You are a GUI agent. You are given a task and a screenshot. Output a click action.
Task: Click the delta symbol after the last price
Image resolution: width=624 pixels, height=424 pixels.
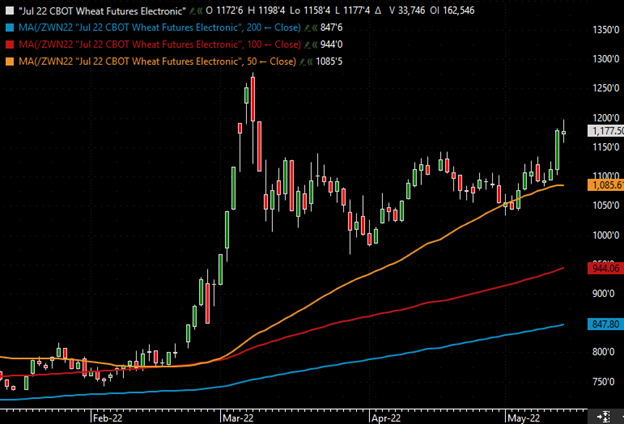[378, 11]
